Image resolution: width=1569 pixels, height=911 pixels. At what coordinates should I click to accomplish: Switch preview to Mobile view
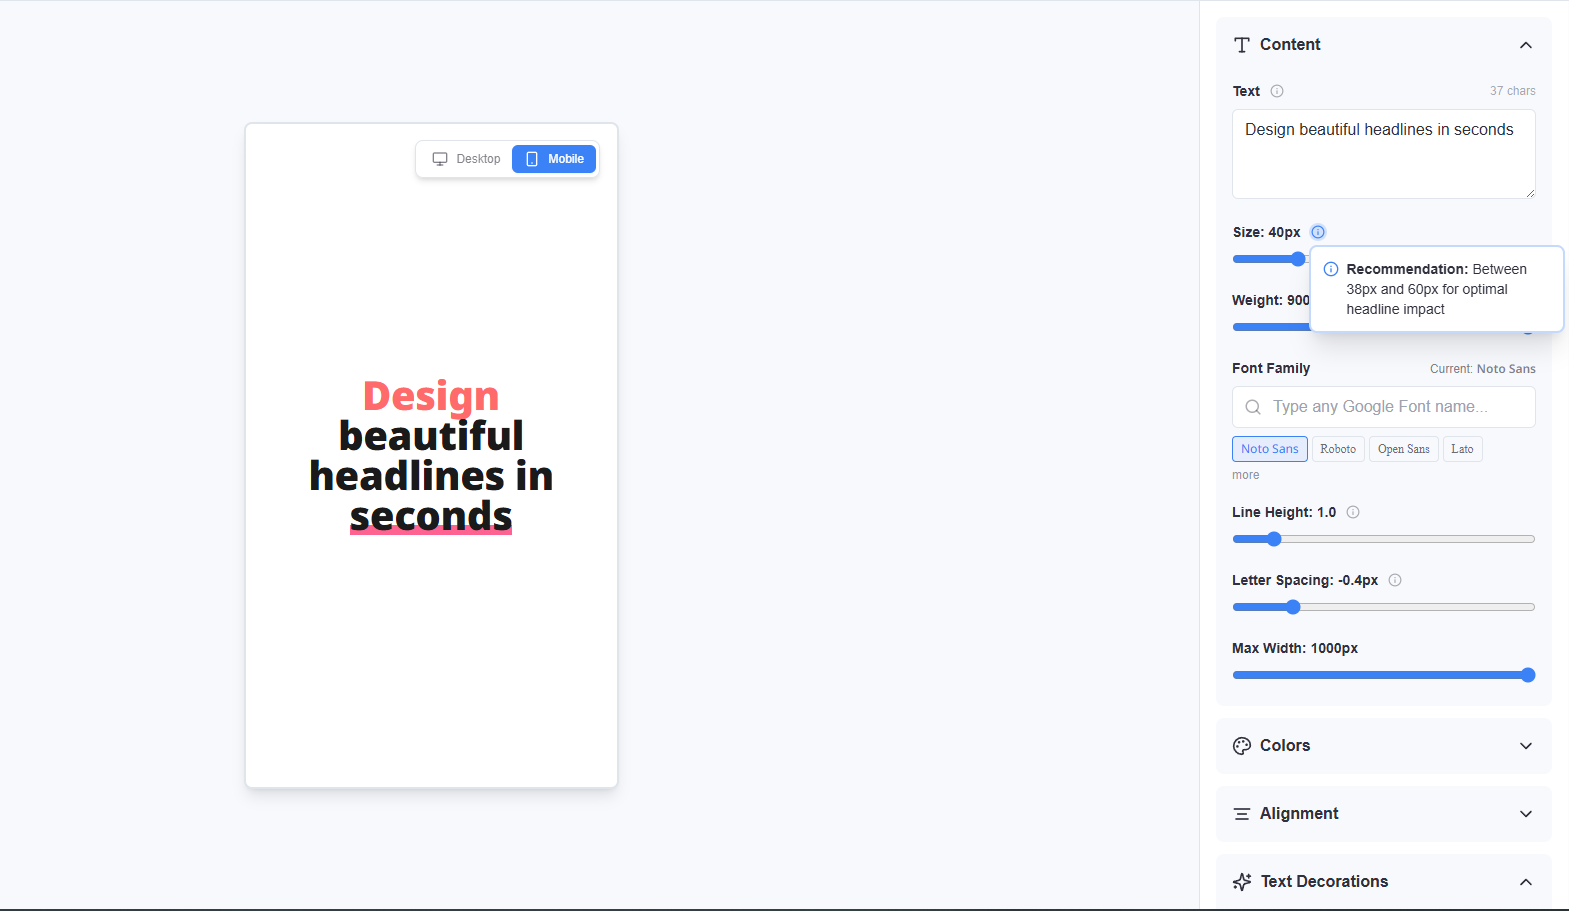(x=554, y=159)
